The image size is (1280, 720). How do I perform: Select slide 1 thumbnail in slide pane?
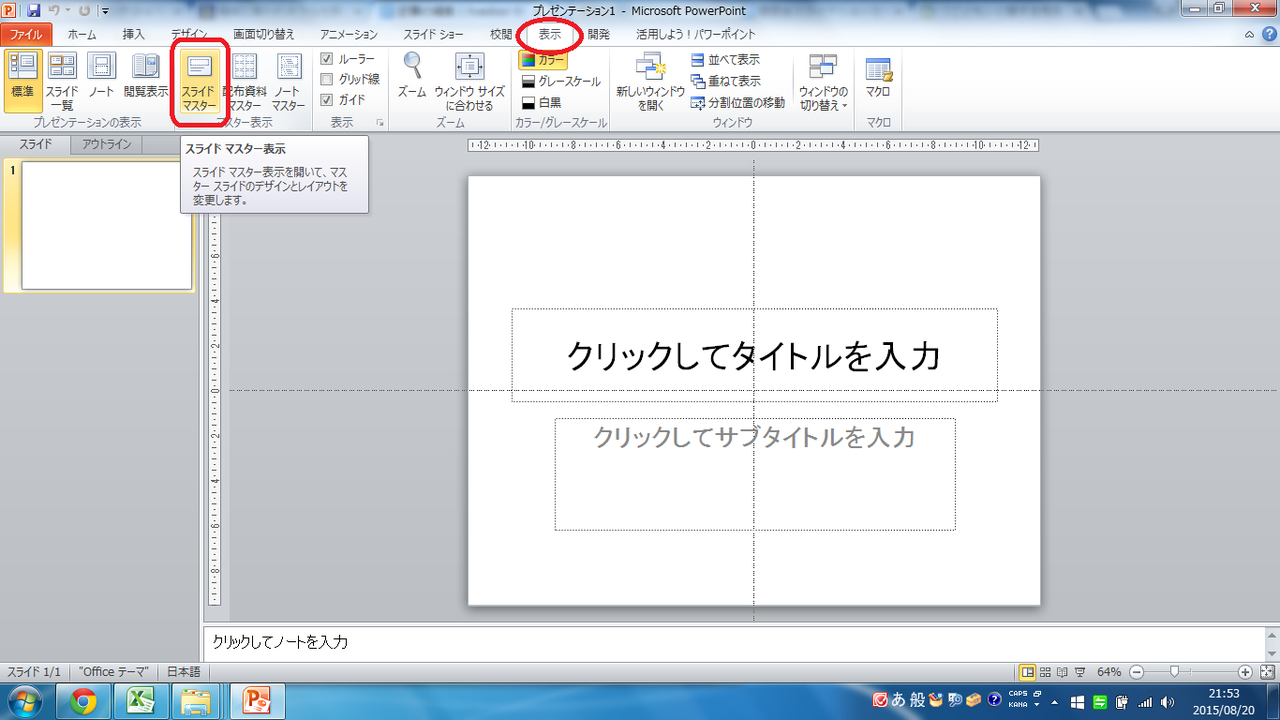tap(107, 225)
